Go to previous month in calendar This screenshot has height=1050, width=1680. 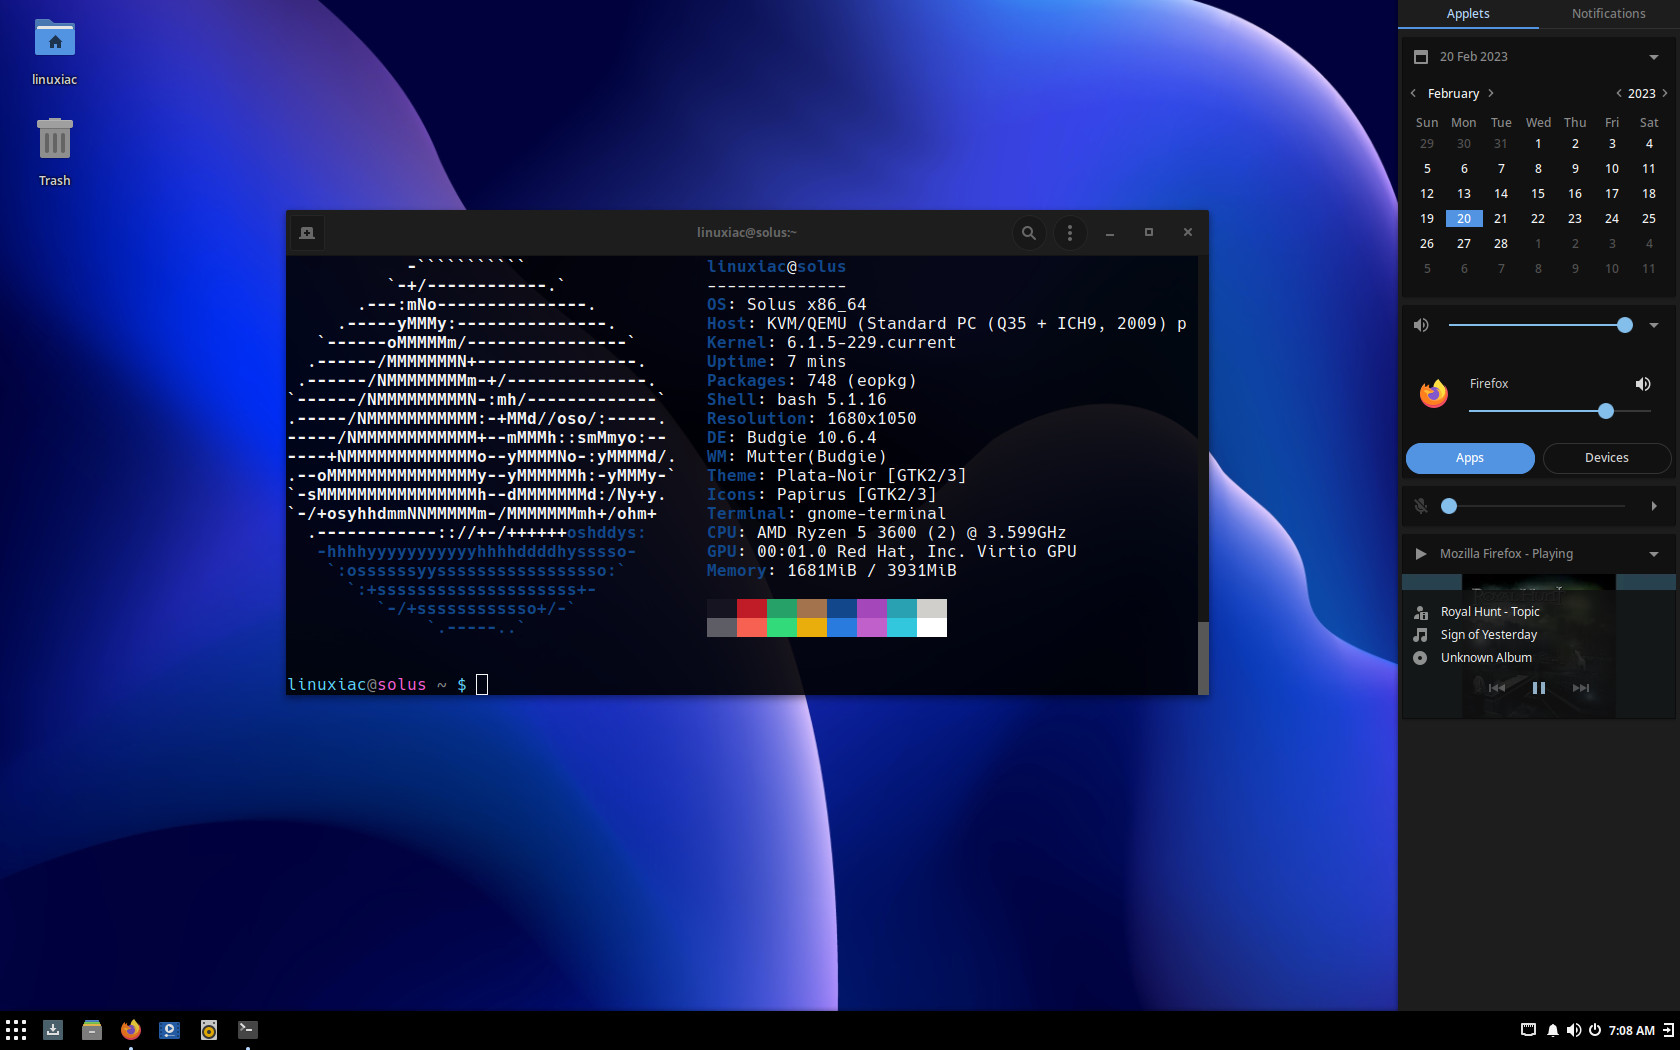click(x=1413, y=93)
